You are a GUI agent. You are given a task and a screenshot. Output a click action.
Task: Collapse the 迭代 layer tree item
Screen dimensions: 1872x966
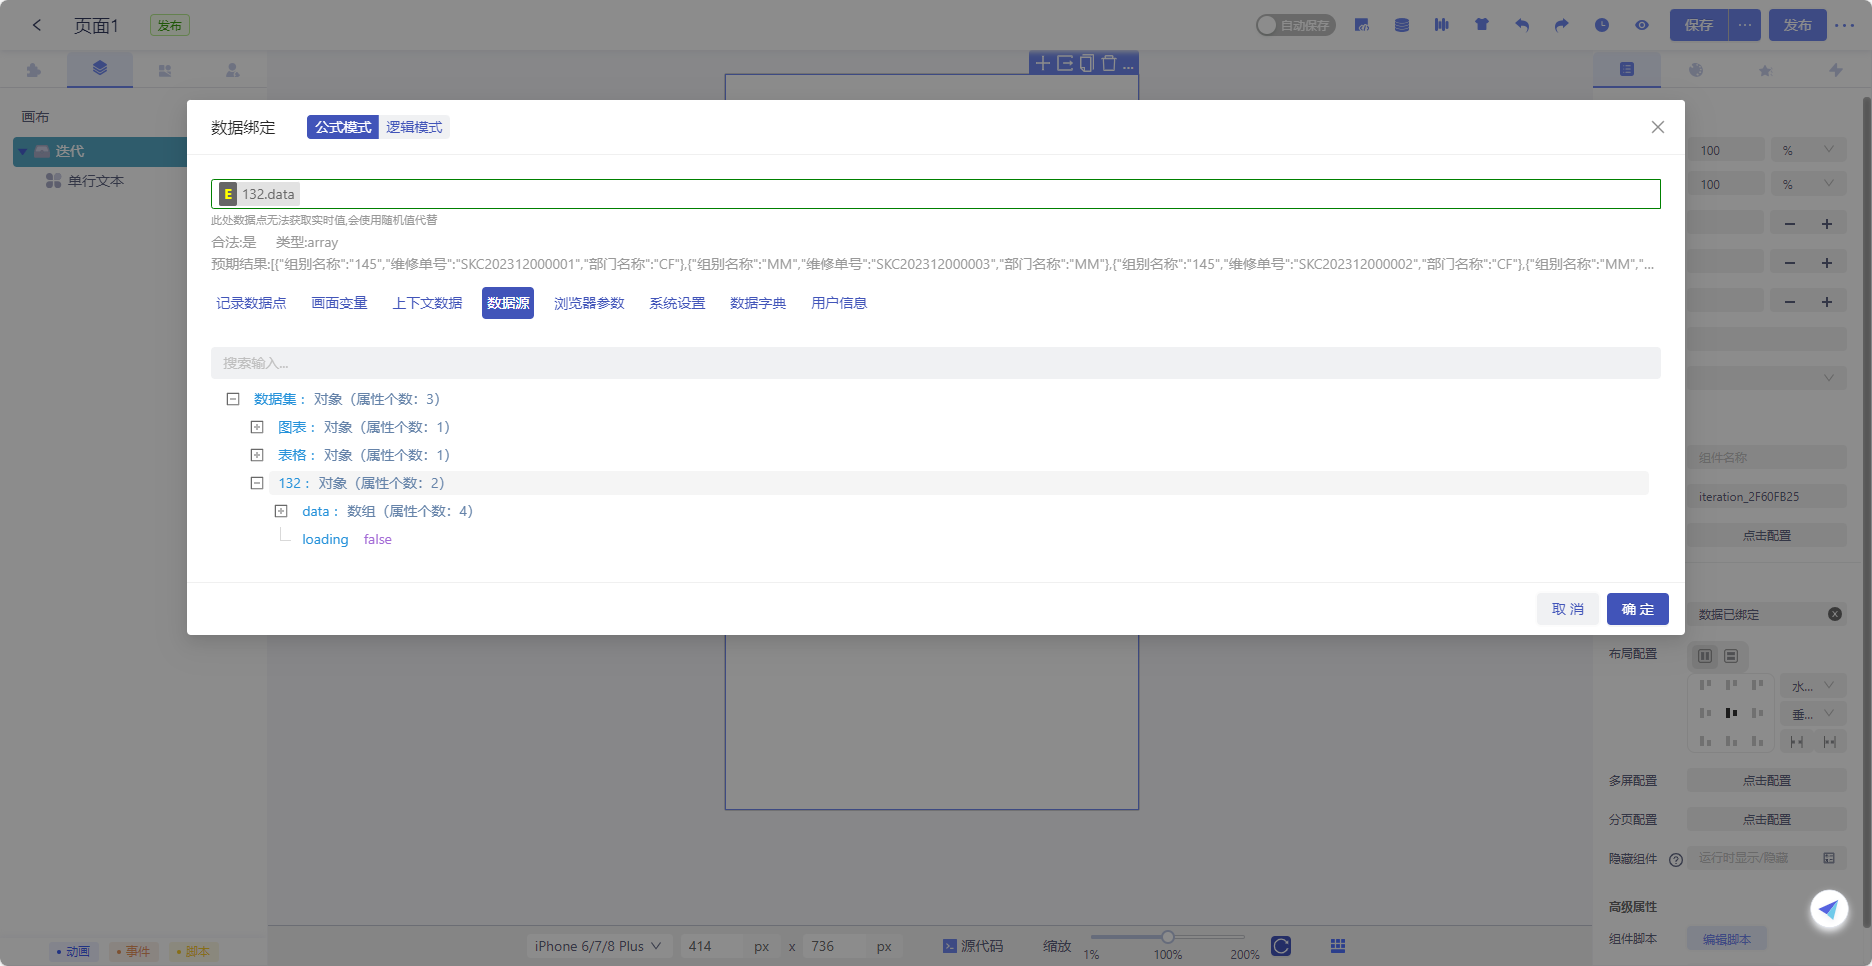tap(22, 151)
